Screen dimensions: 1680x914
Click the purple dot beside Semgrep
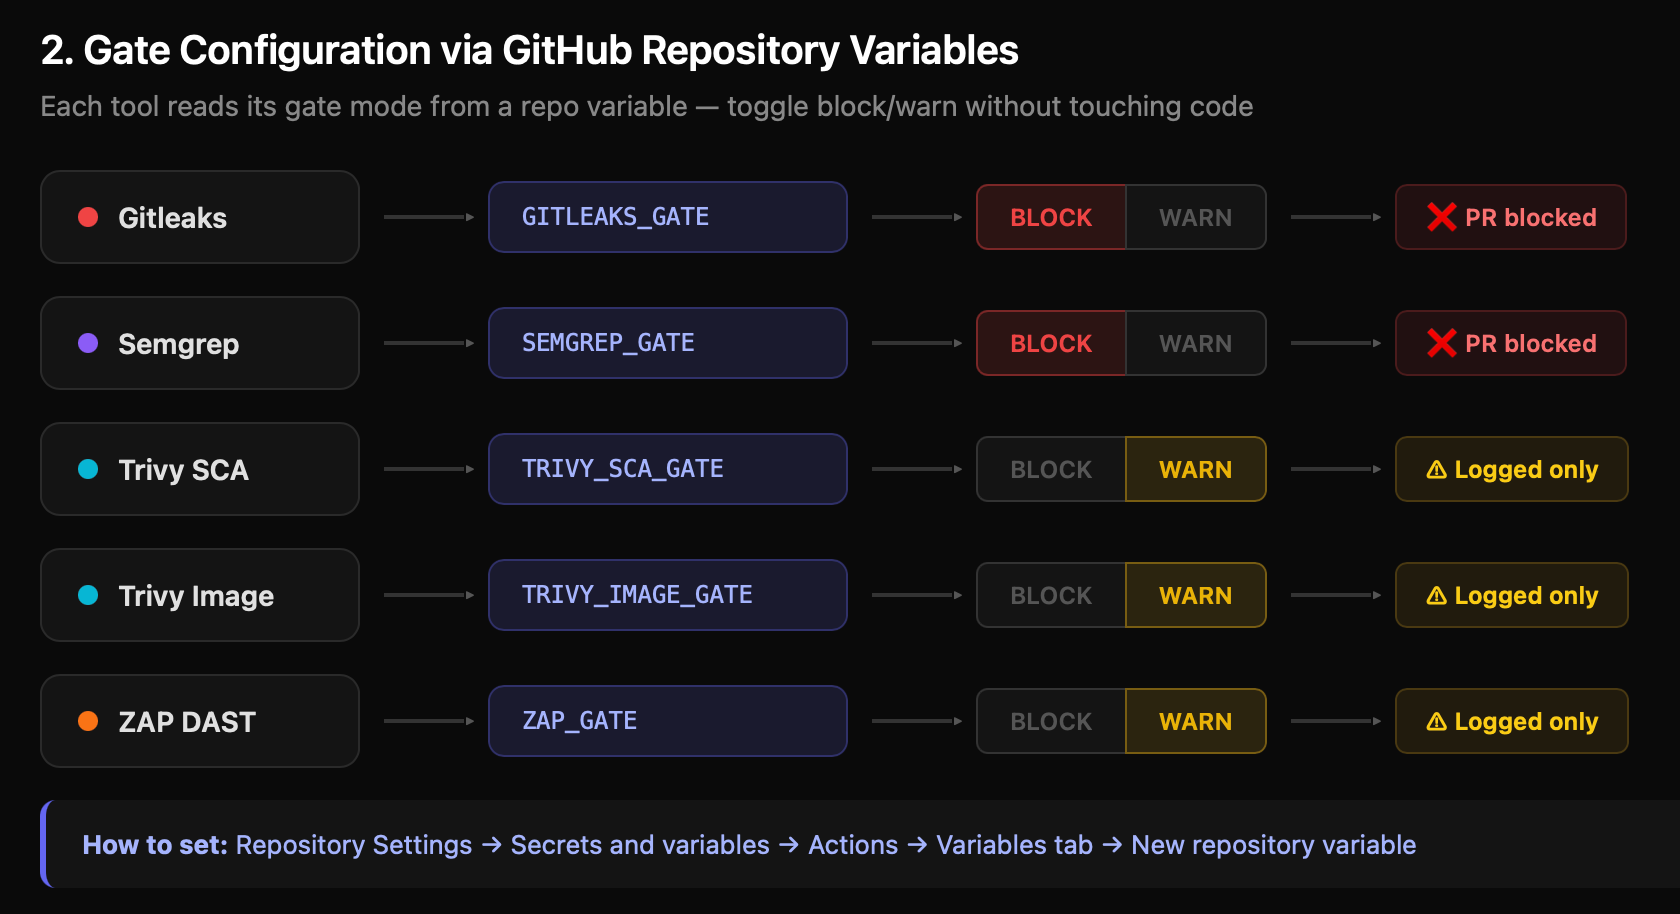tap(88, 343)
